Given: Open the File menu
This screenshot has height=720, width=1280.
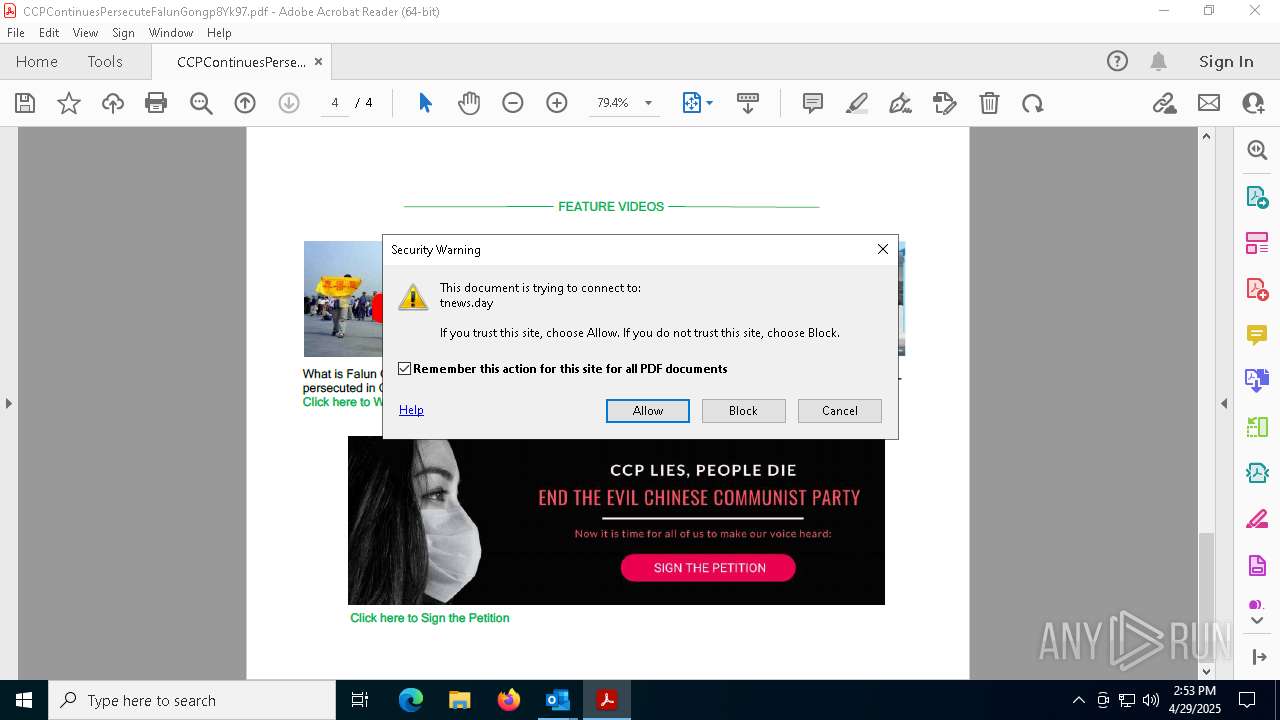Looking at the screenshot, I should click(16, 33).
